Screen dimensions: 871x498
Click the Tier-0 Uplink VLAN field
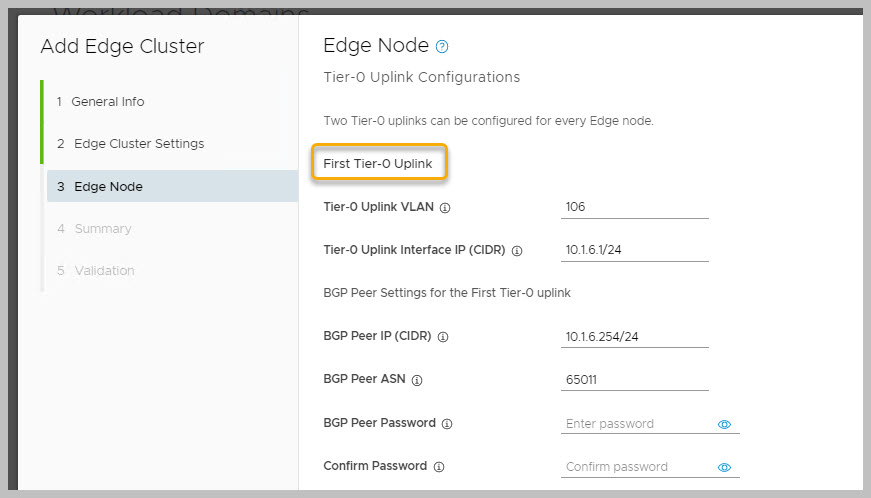(634, 207)
